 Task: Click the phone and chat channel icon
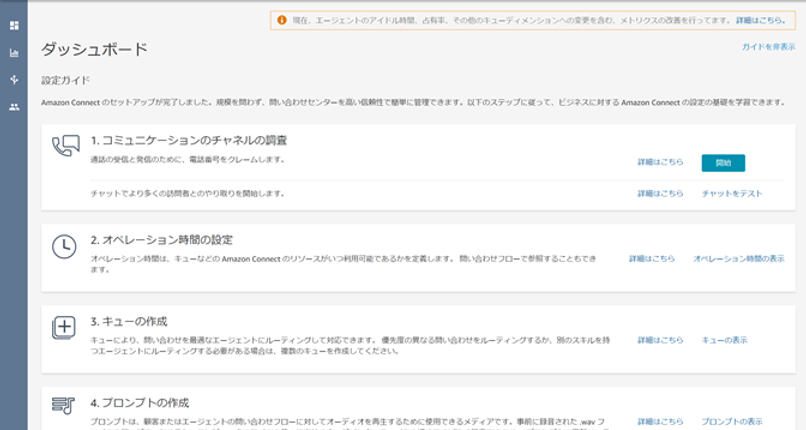click(64, 147)
